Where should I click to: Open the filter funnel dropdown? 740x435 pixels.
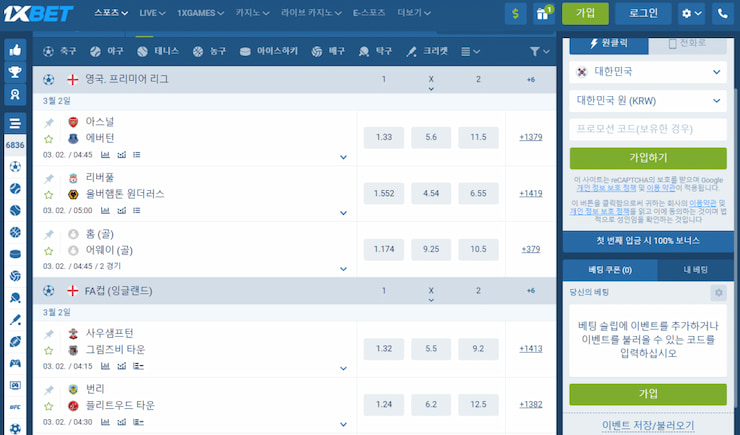539,51
